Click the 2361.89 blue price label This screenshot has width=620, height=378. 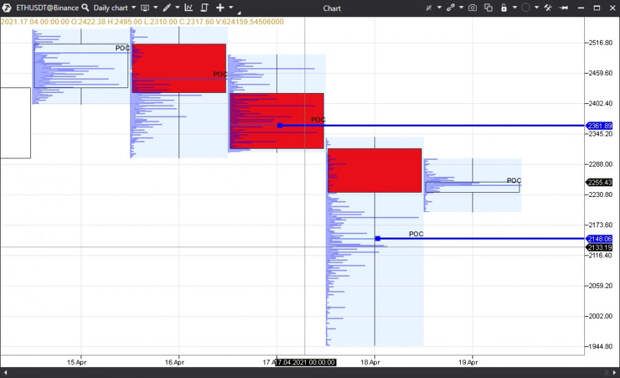(x=599, y=126)
